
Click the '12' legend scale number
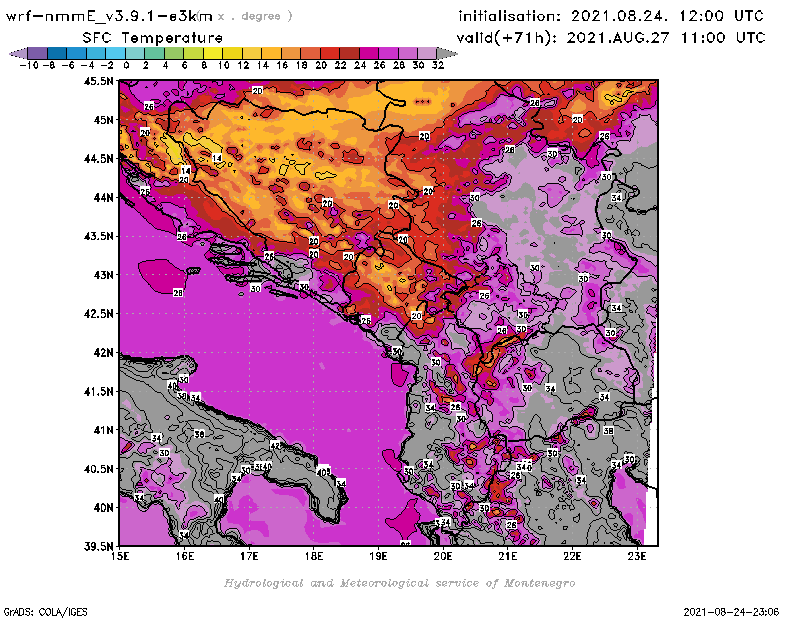point(243,65)
